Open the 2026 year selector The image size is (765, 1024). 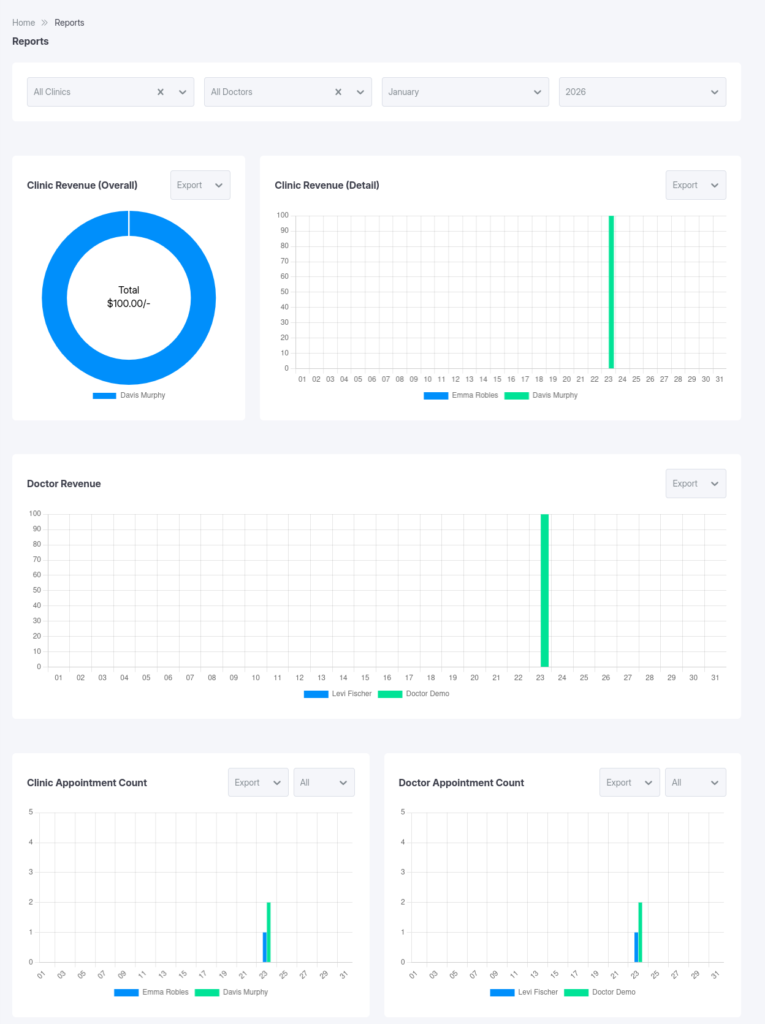[x=642, y=92]
